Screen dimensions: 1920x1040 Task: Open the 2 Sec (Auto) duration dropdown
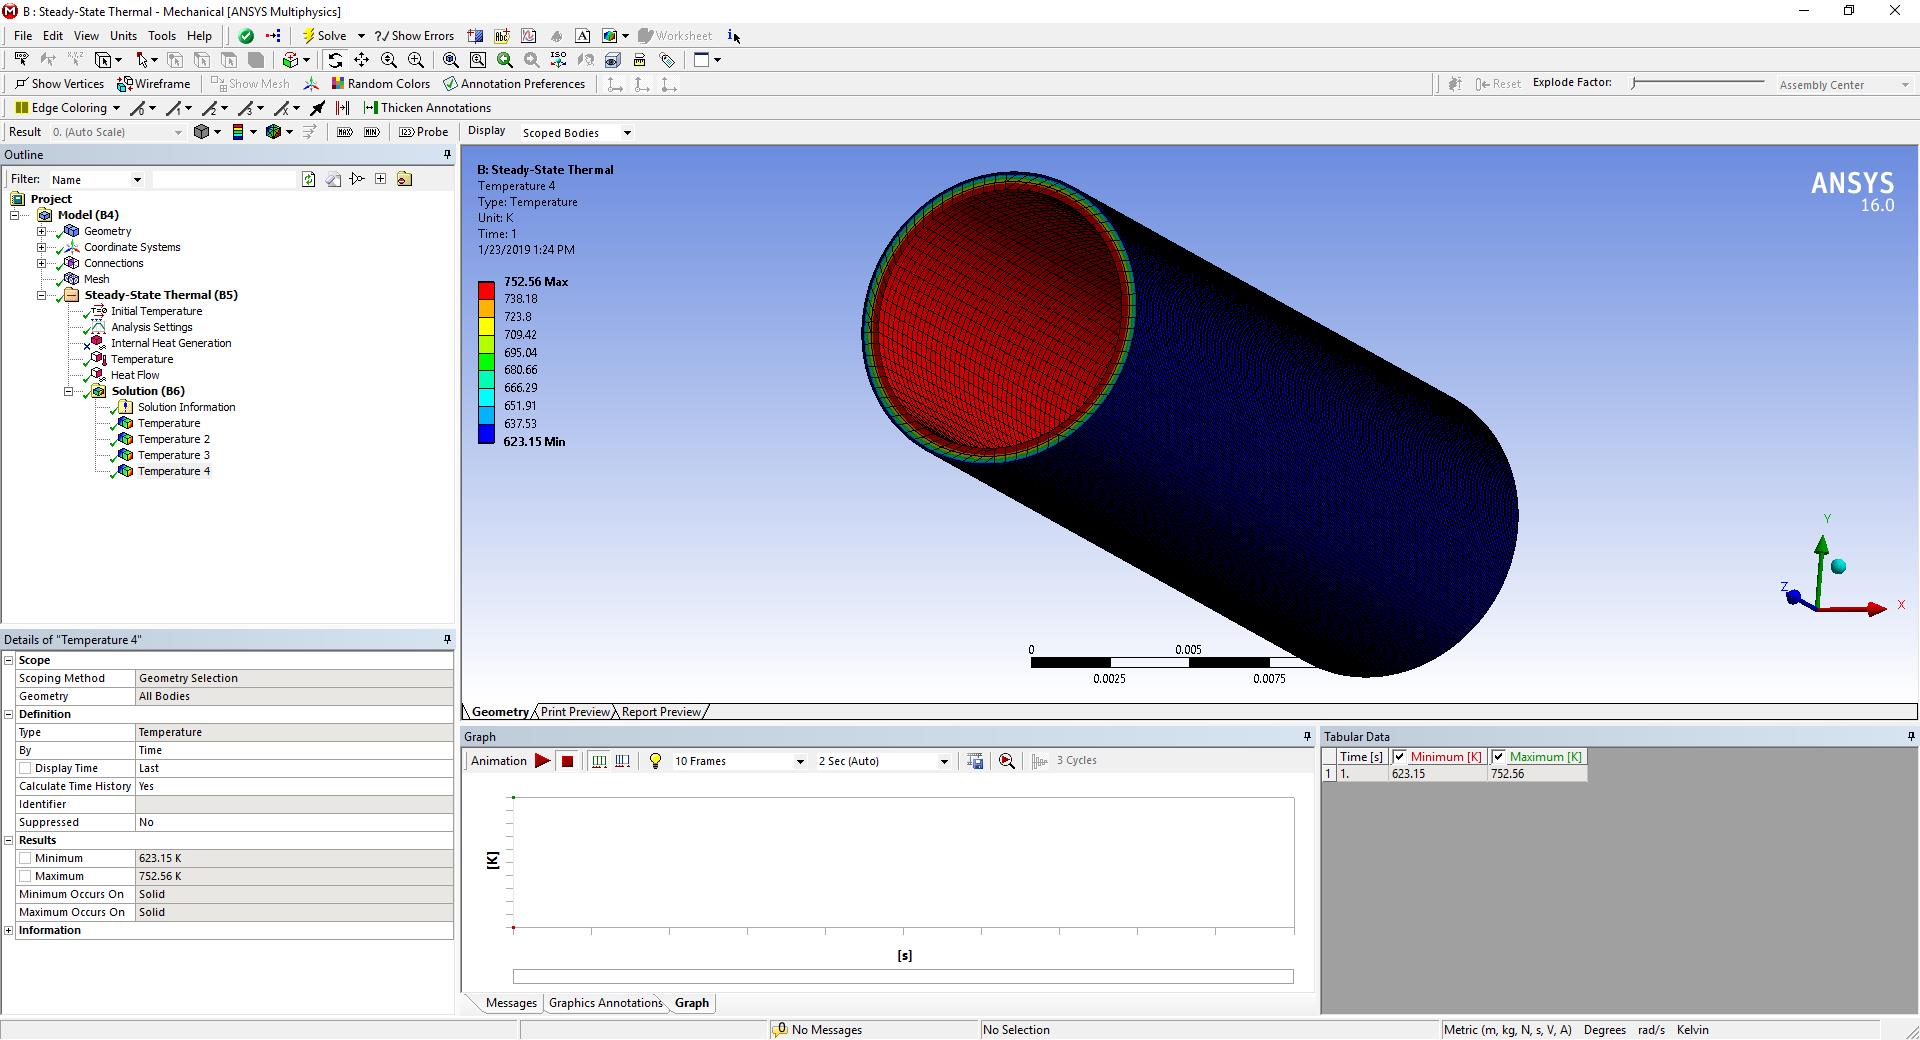[x=943, y=762]
